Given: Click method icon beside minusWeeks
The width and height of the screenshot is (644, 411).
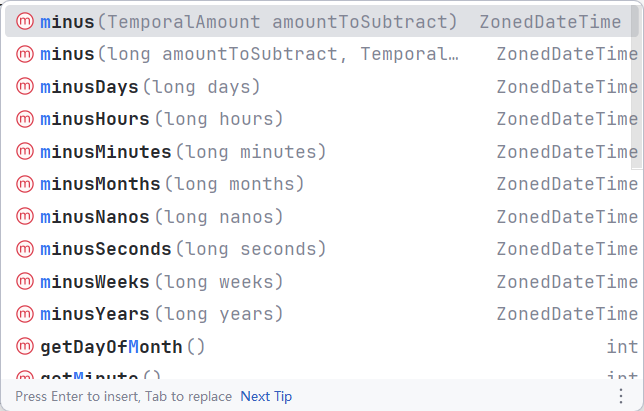Looking at the screenshot, I should point(26,282).
